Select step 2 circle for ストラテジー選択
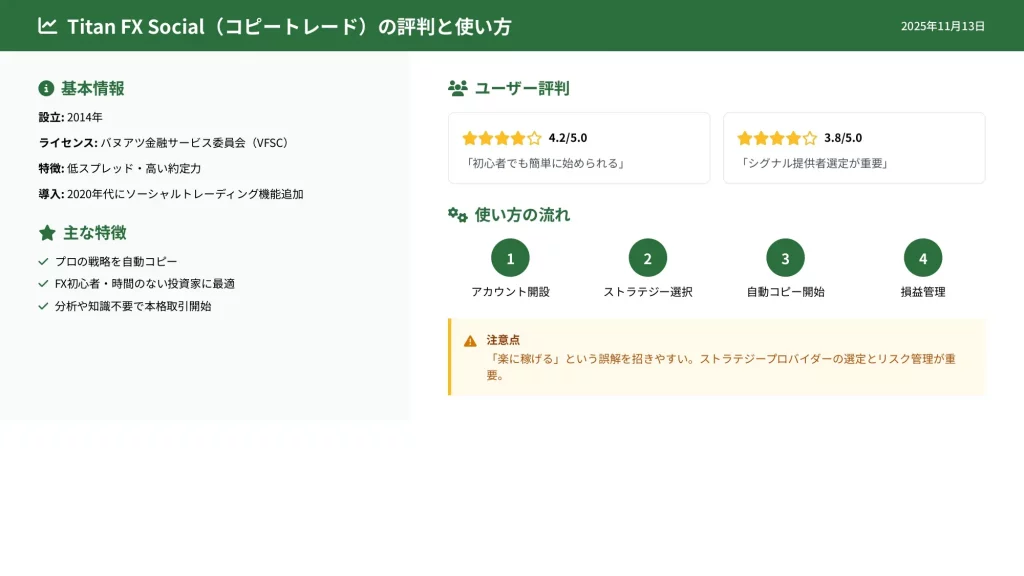 click(648, 258)
